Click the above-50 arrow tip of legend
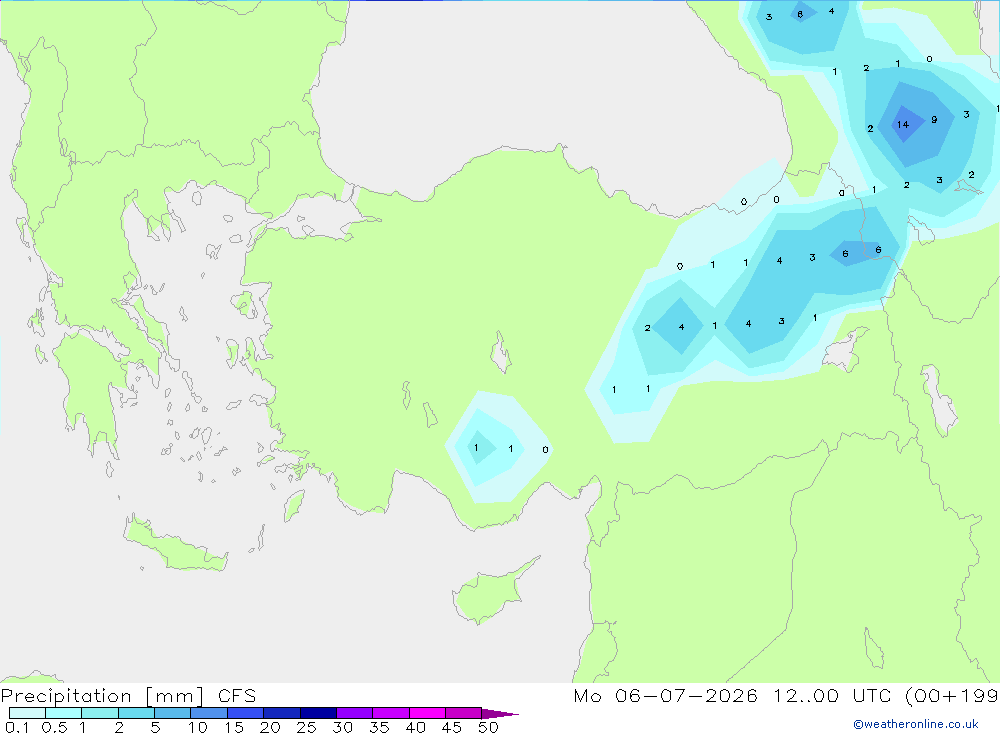Screen dimensions: 1000x733 point(500,714)
